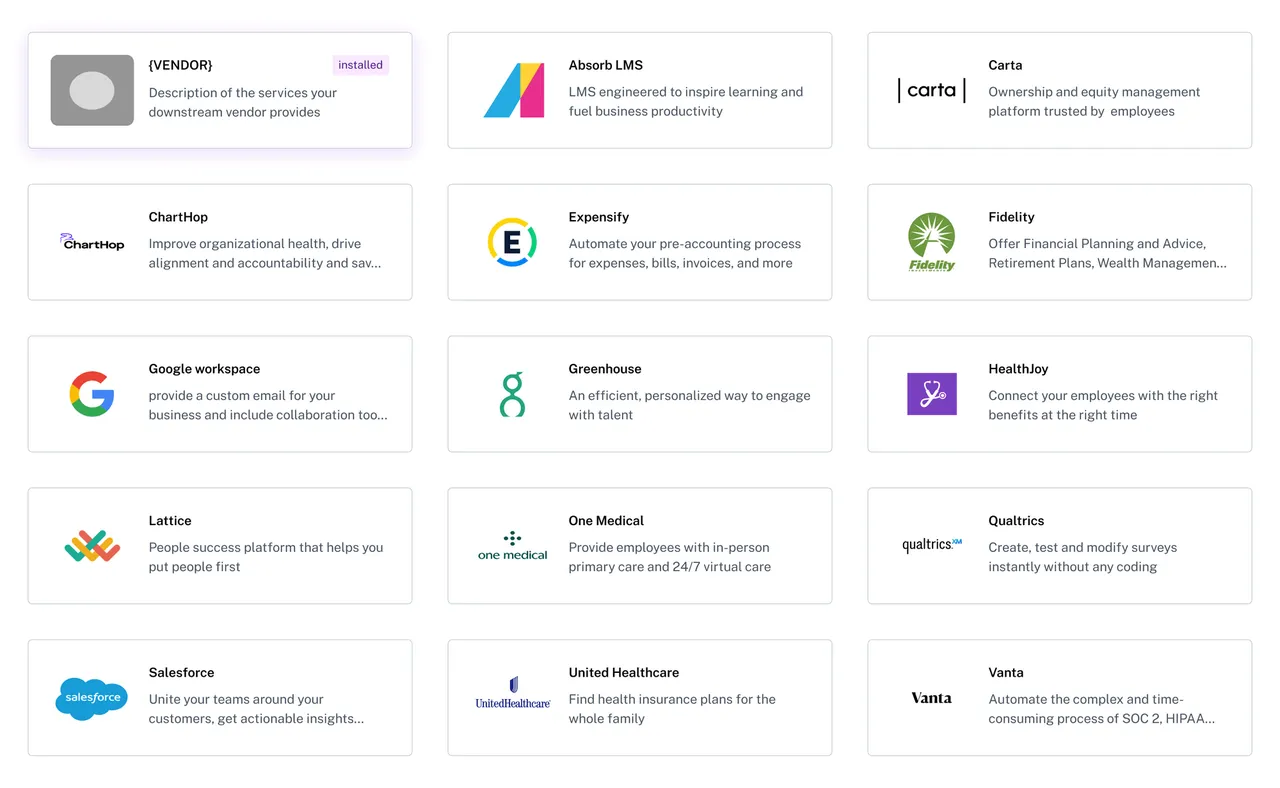Open the ChartHop title

click(178, 217)
